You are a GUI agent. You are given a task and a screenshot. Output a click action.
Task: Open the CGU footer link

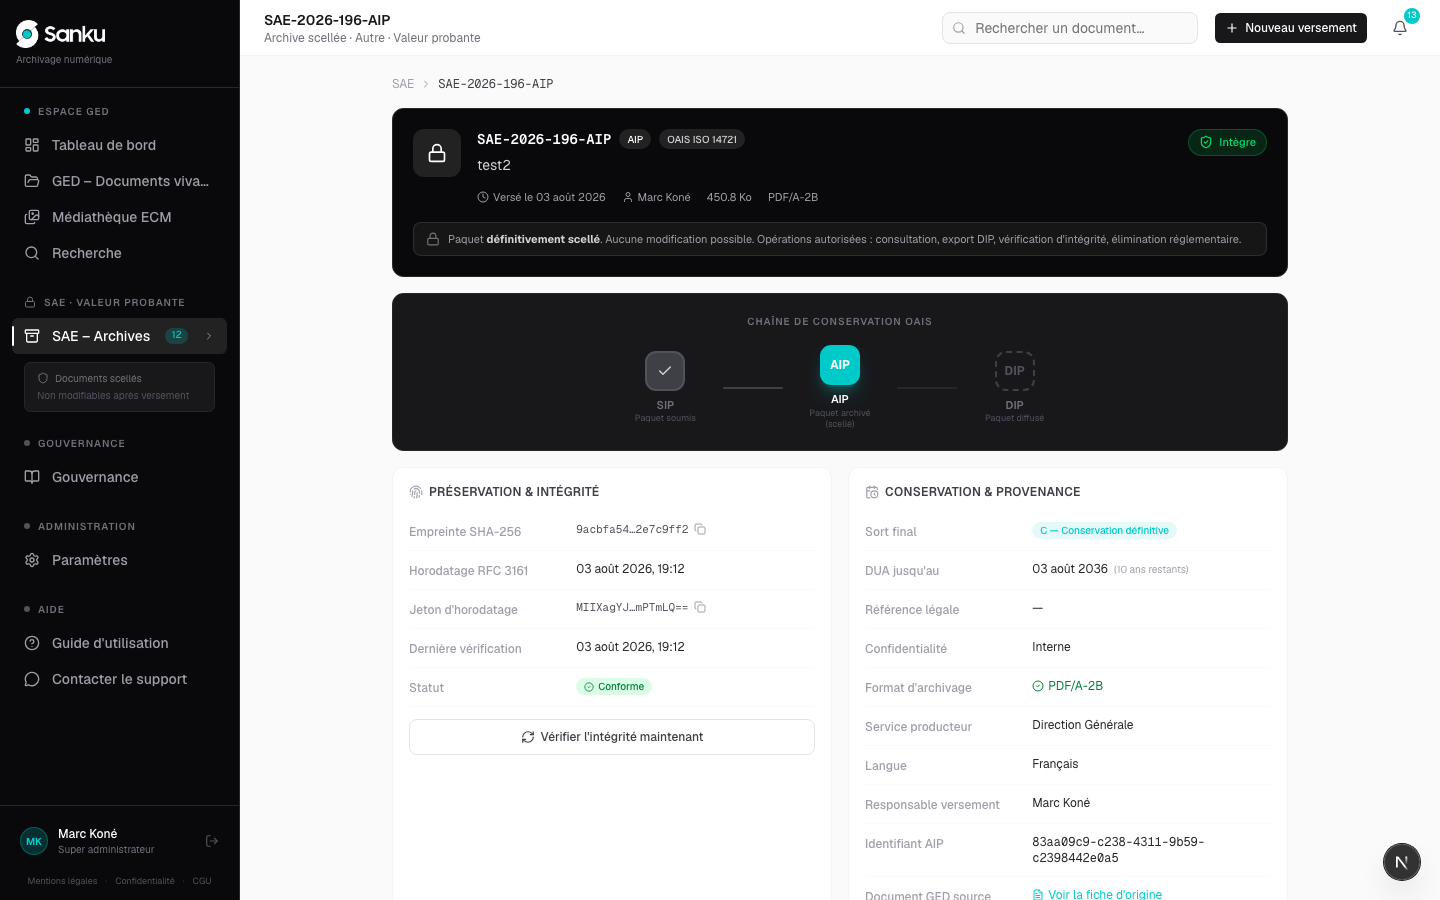coord(202,881)
